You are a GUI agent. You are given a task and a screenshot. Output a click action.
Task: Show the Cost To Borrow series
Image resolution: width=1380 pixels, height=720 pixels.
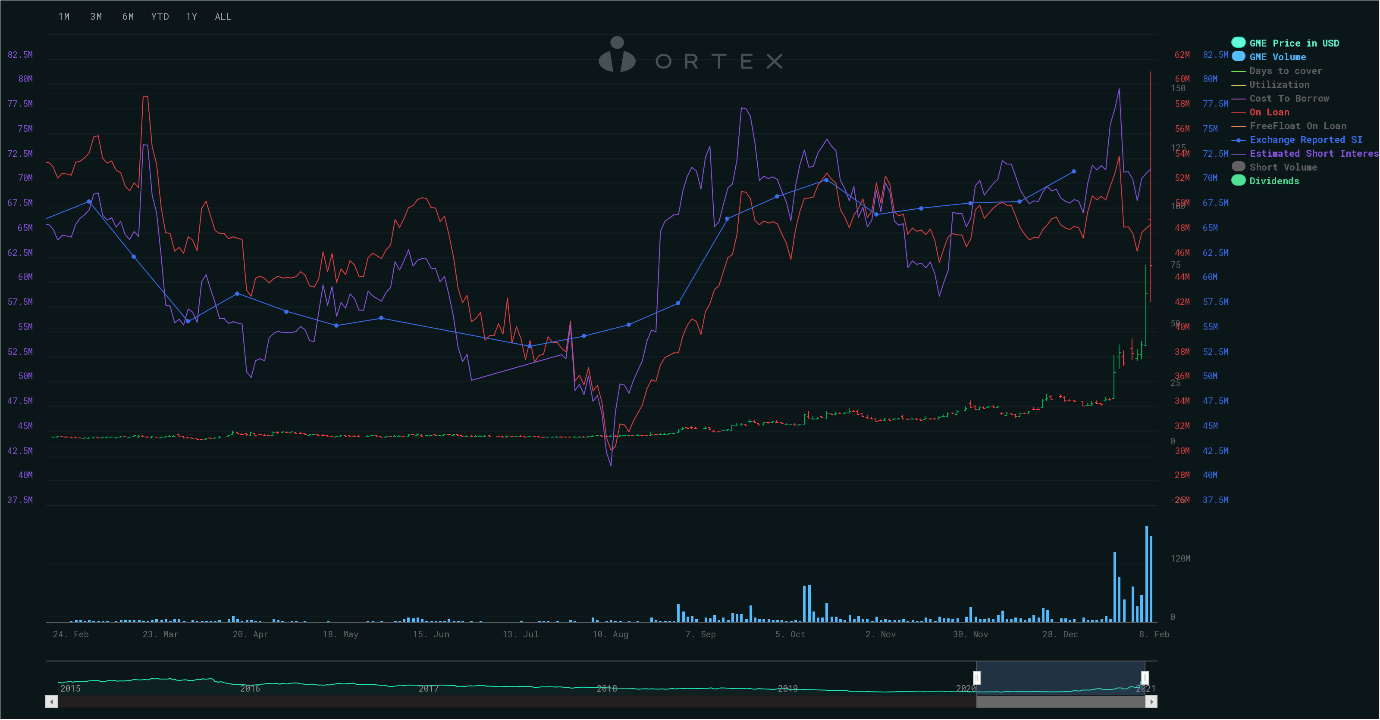[x=1289, y=99]
